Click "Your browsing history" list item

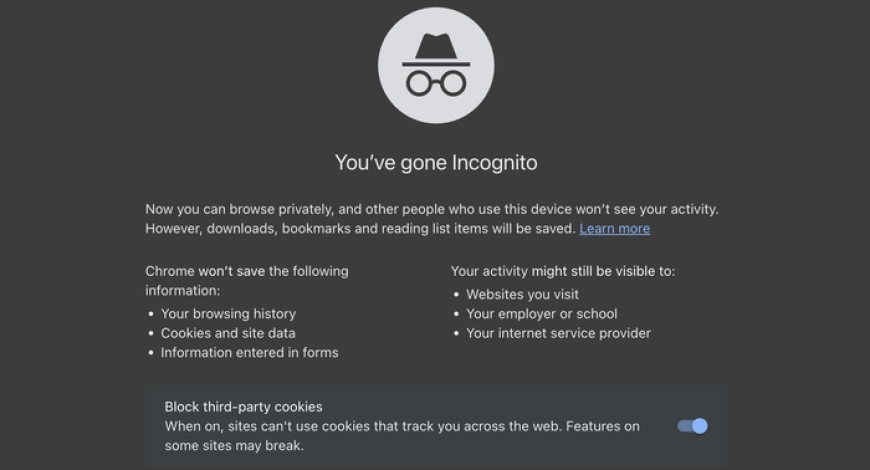click(x=228, y=314)
